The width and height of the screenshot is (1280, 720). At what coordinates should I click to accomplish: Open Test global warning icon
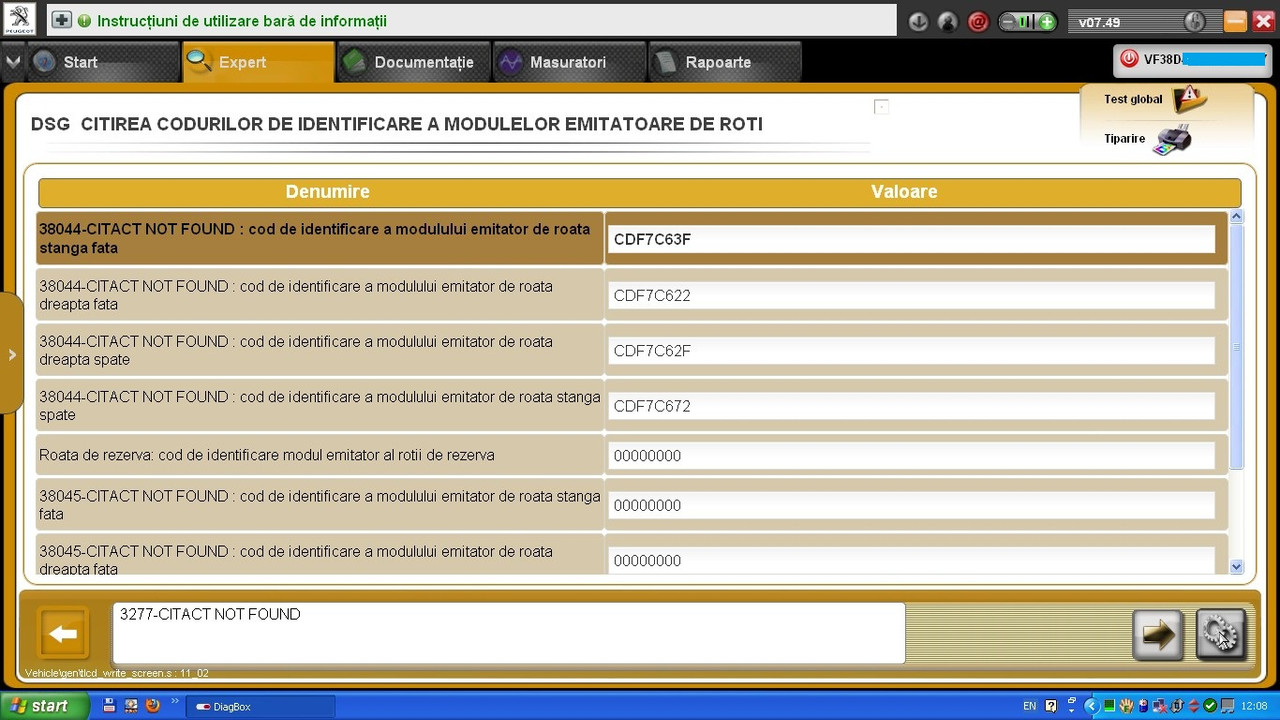(1190, 99)
